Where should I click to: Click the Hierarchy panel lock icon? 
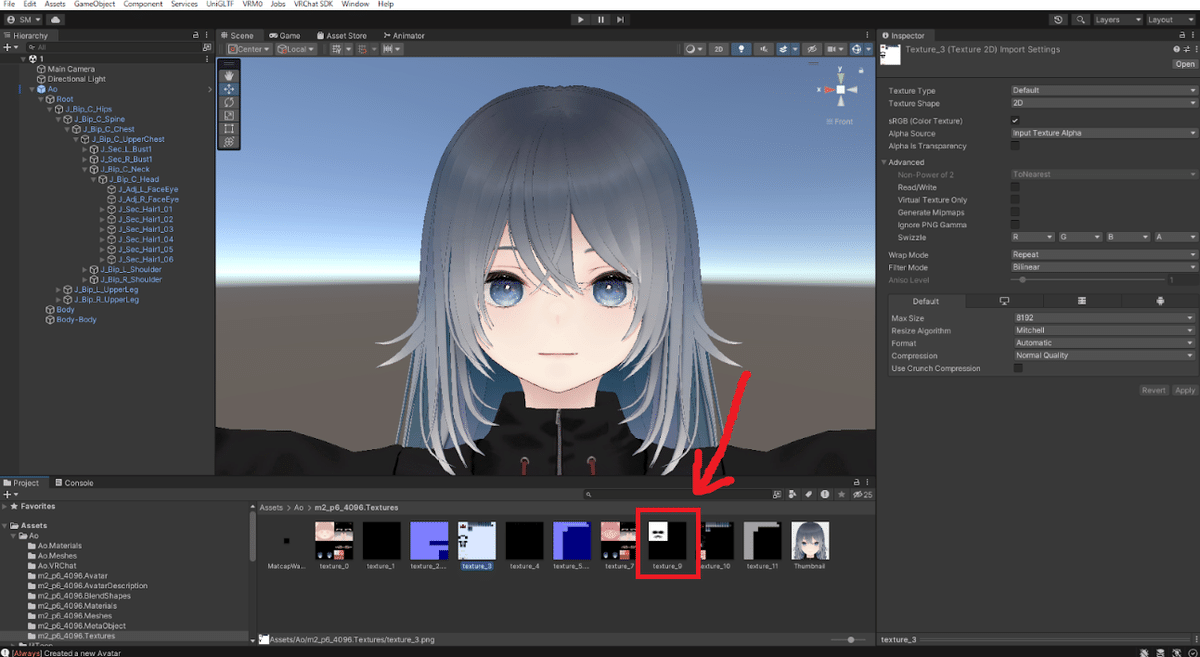tap(196, 35)
